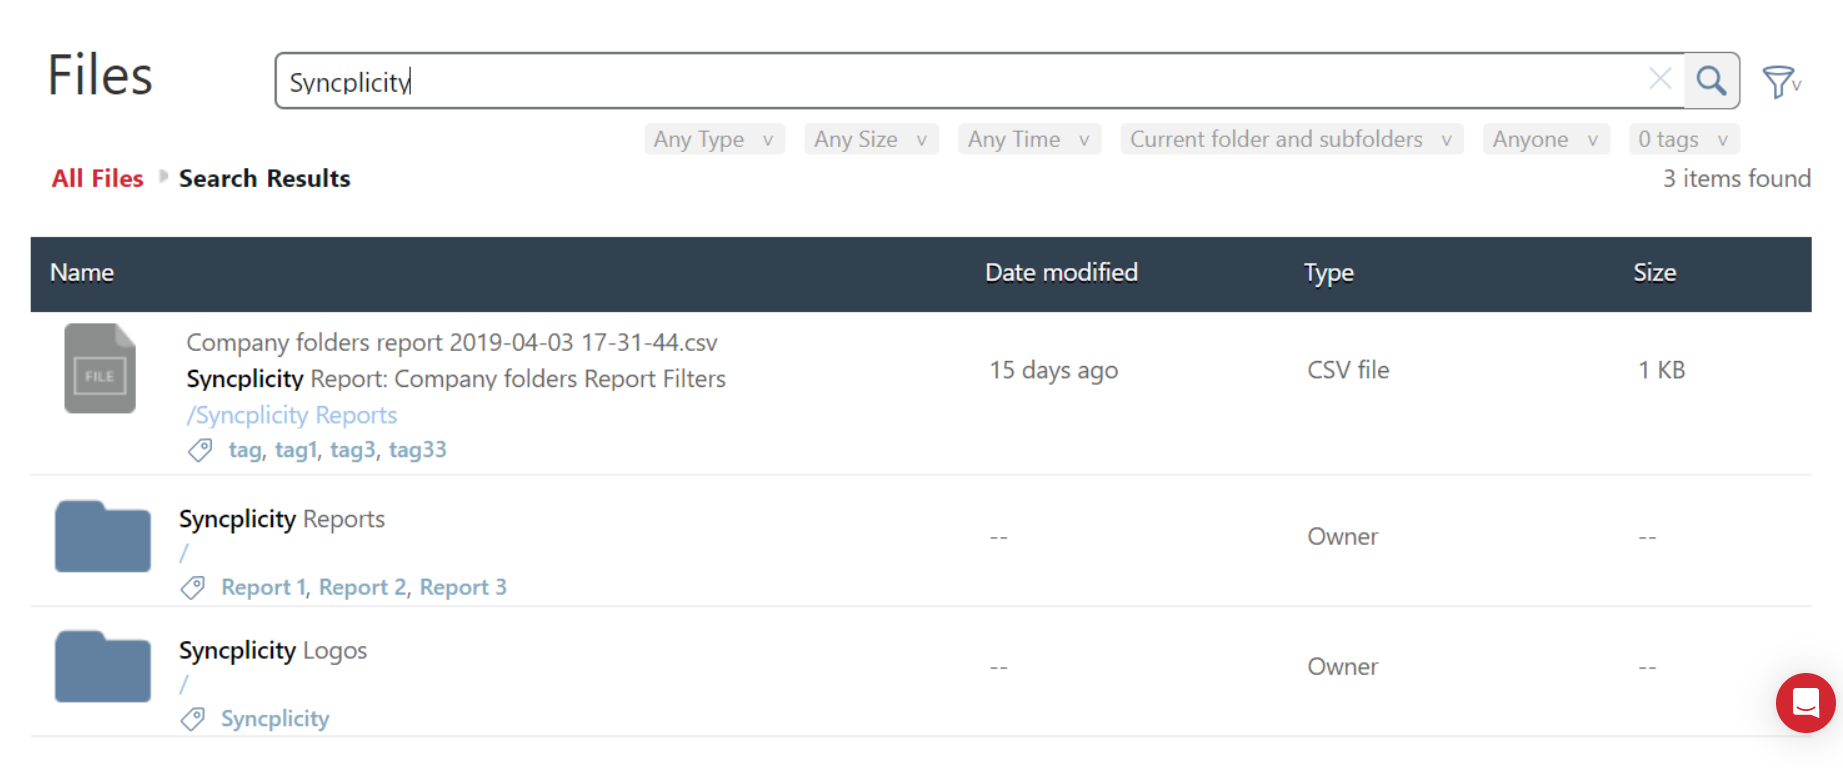Image resolution: width=1843 pixels, height=768 pixels.
Task: Click the Syncplicity Reports folder icon
Action: (x=103, y=536)
